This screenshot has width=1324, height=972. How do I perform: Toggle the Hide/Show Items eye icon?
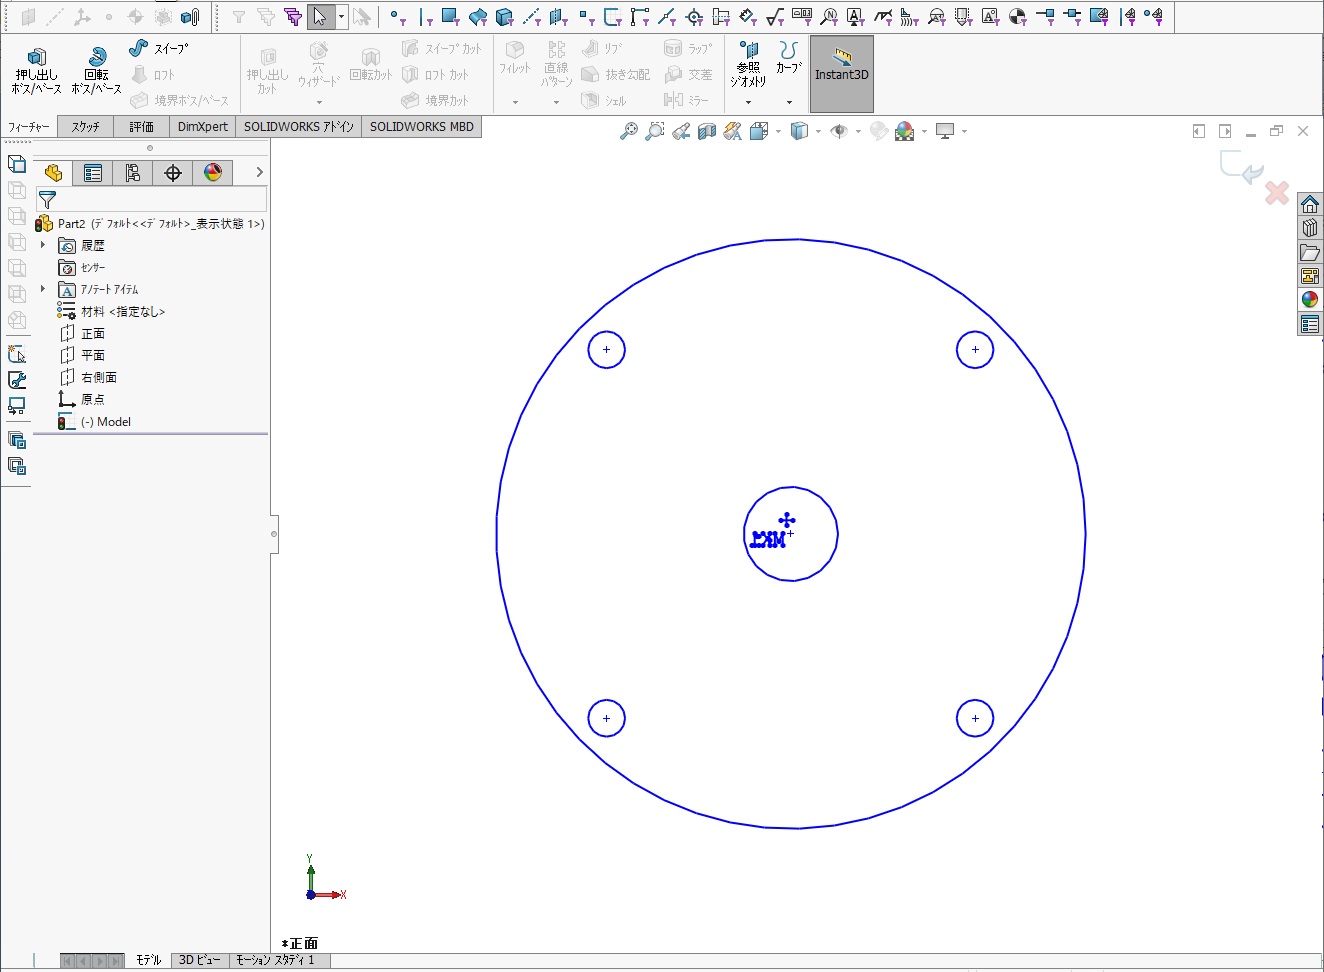point(839,131)
